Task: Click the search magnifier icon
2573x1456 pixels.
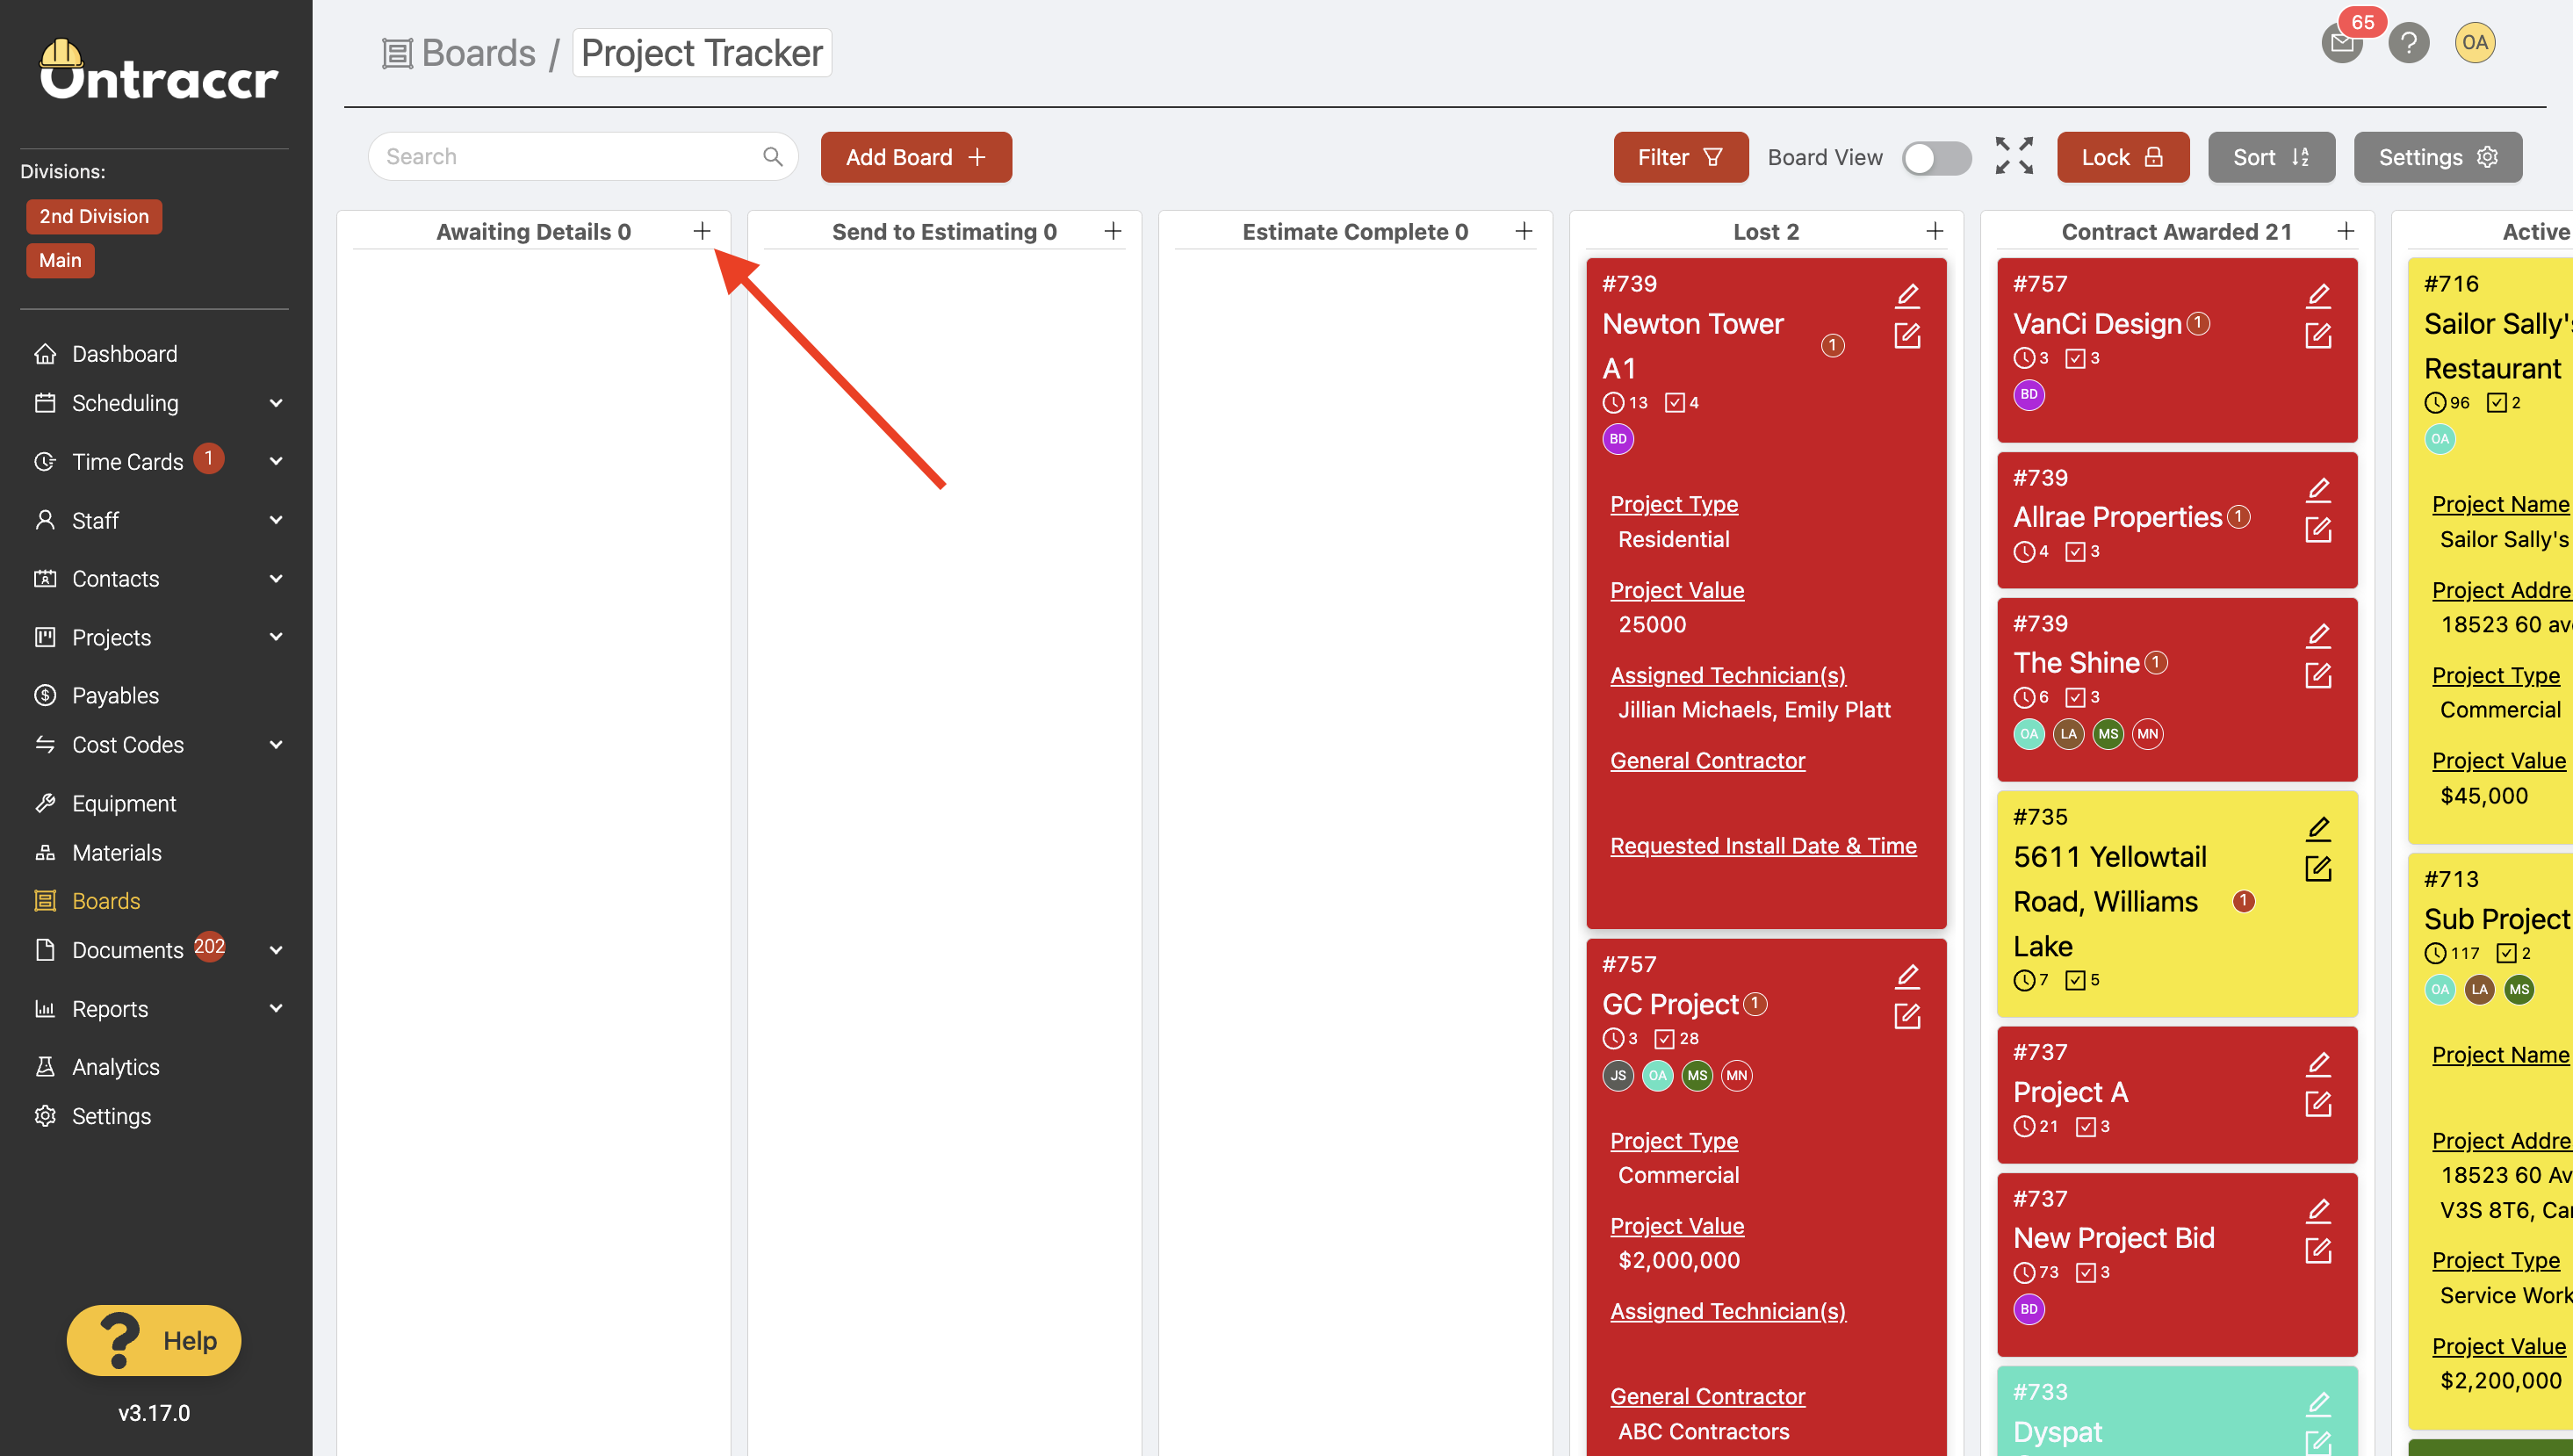Action: [772, 157]
